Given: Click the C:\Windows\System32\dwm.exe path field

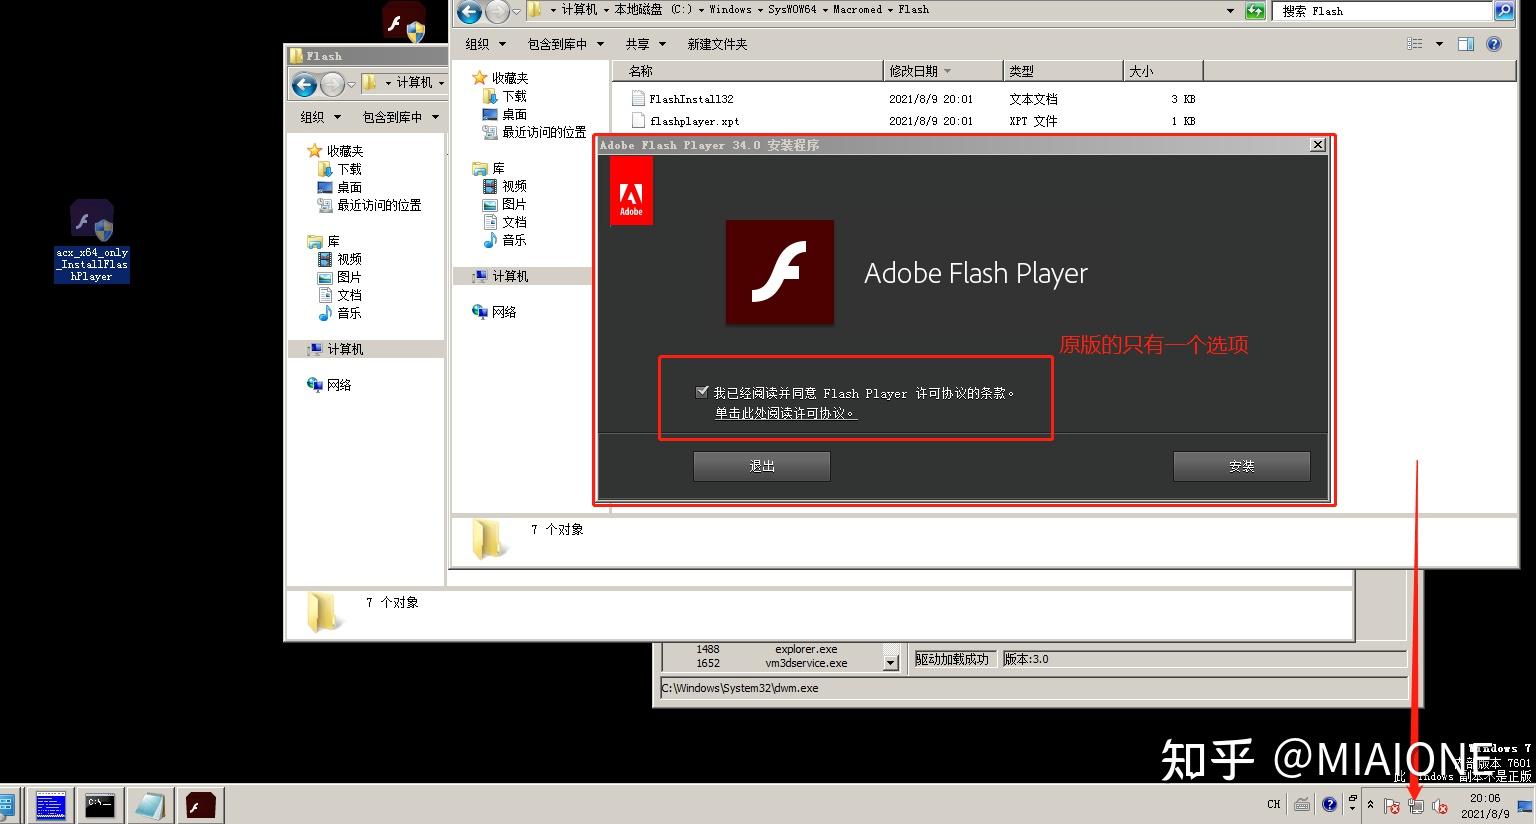Looking at the screenshot, I should point(1033,688).
